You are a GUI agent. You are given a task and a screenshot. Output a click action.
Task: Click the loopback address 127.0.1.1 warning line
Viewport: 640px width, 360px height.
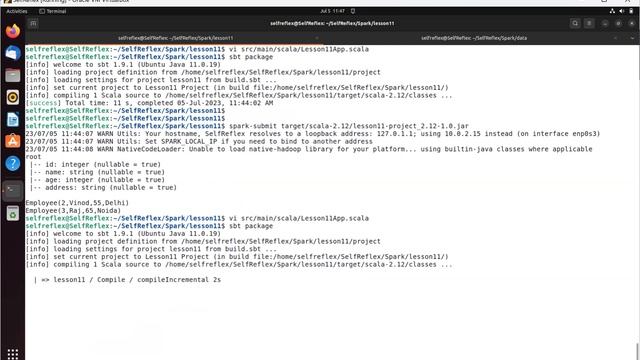click(x=313, y=134)
